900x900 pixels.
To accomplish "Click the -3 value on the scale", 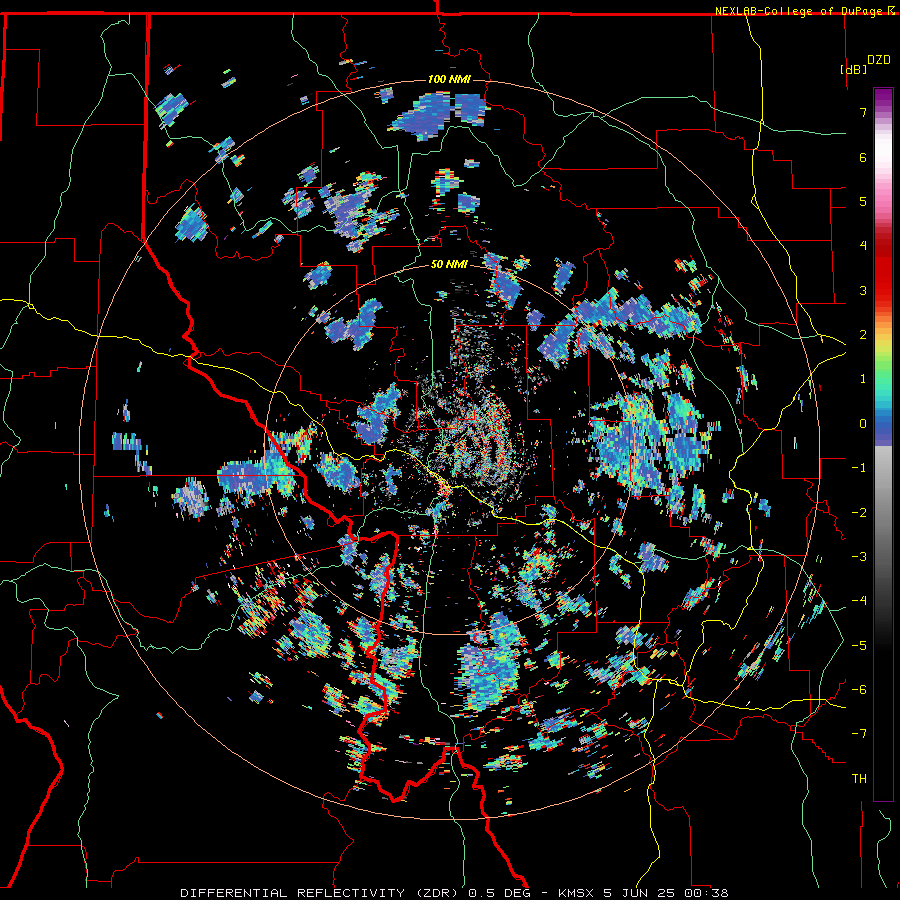I will point(859,557).
